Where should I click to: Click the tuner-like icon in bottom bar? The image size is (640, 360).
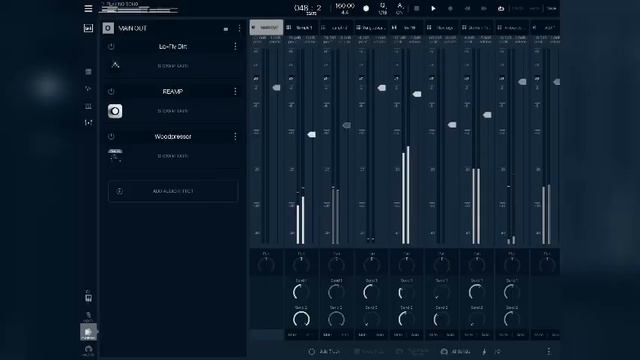[484, 351]
